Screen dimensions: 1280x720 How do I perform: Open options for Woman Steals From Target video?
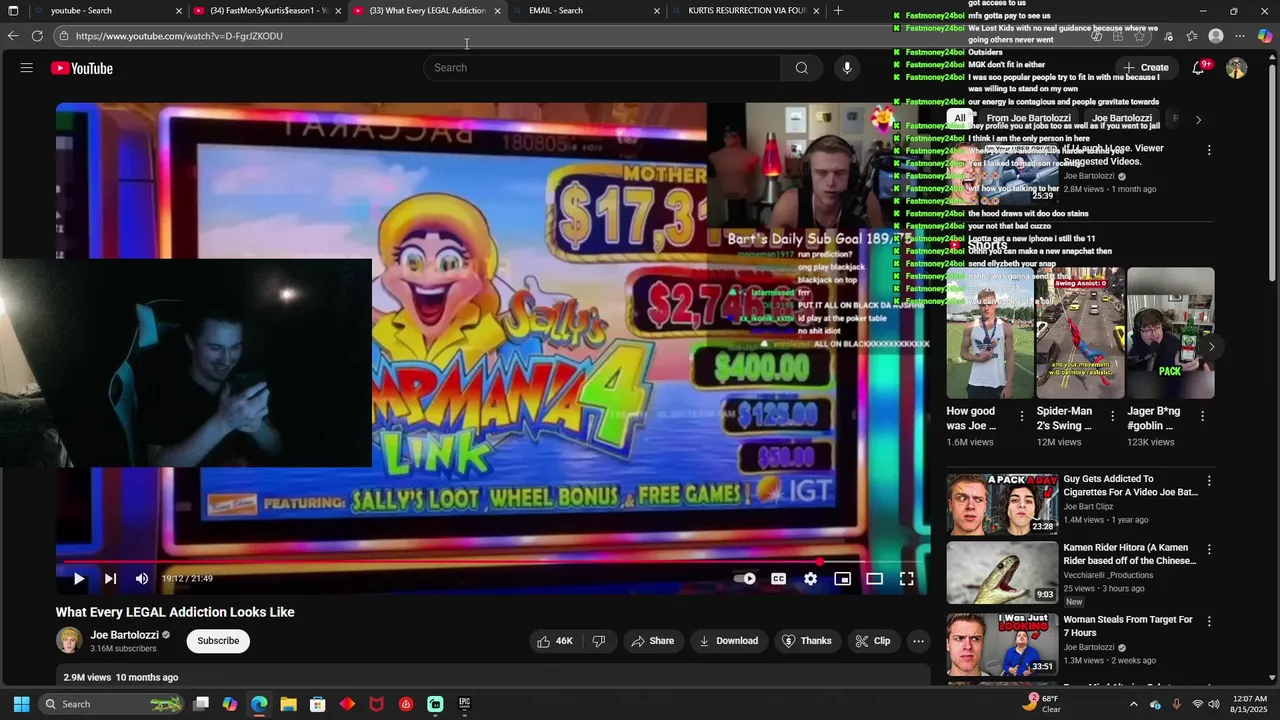(x=1209, y=621)
